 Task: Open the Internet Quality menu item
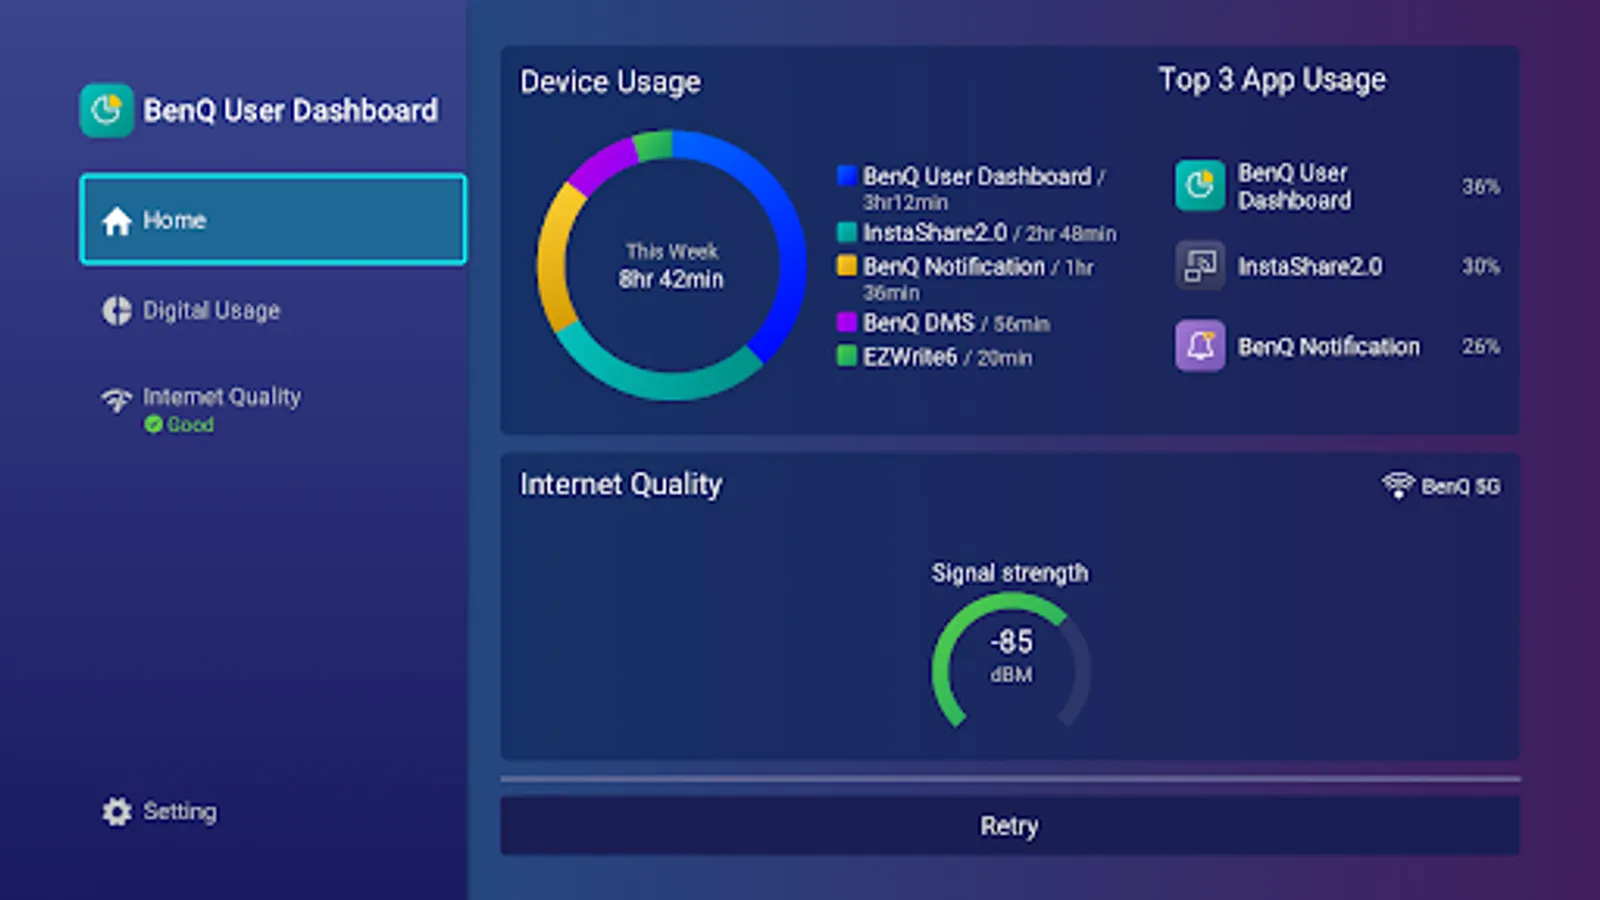pyautogui.click(x=273, y=409)
